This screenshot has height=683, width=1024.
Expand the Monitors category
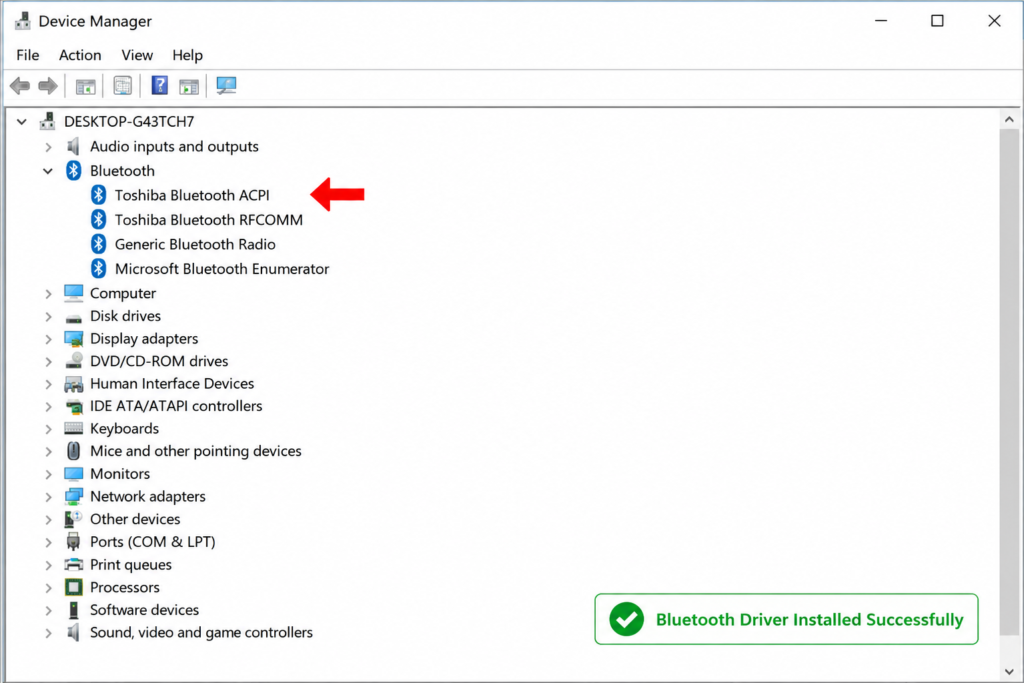pyautogui.click(x=48, y=474)
